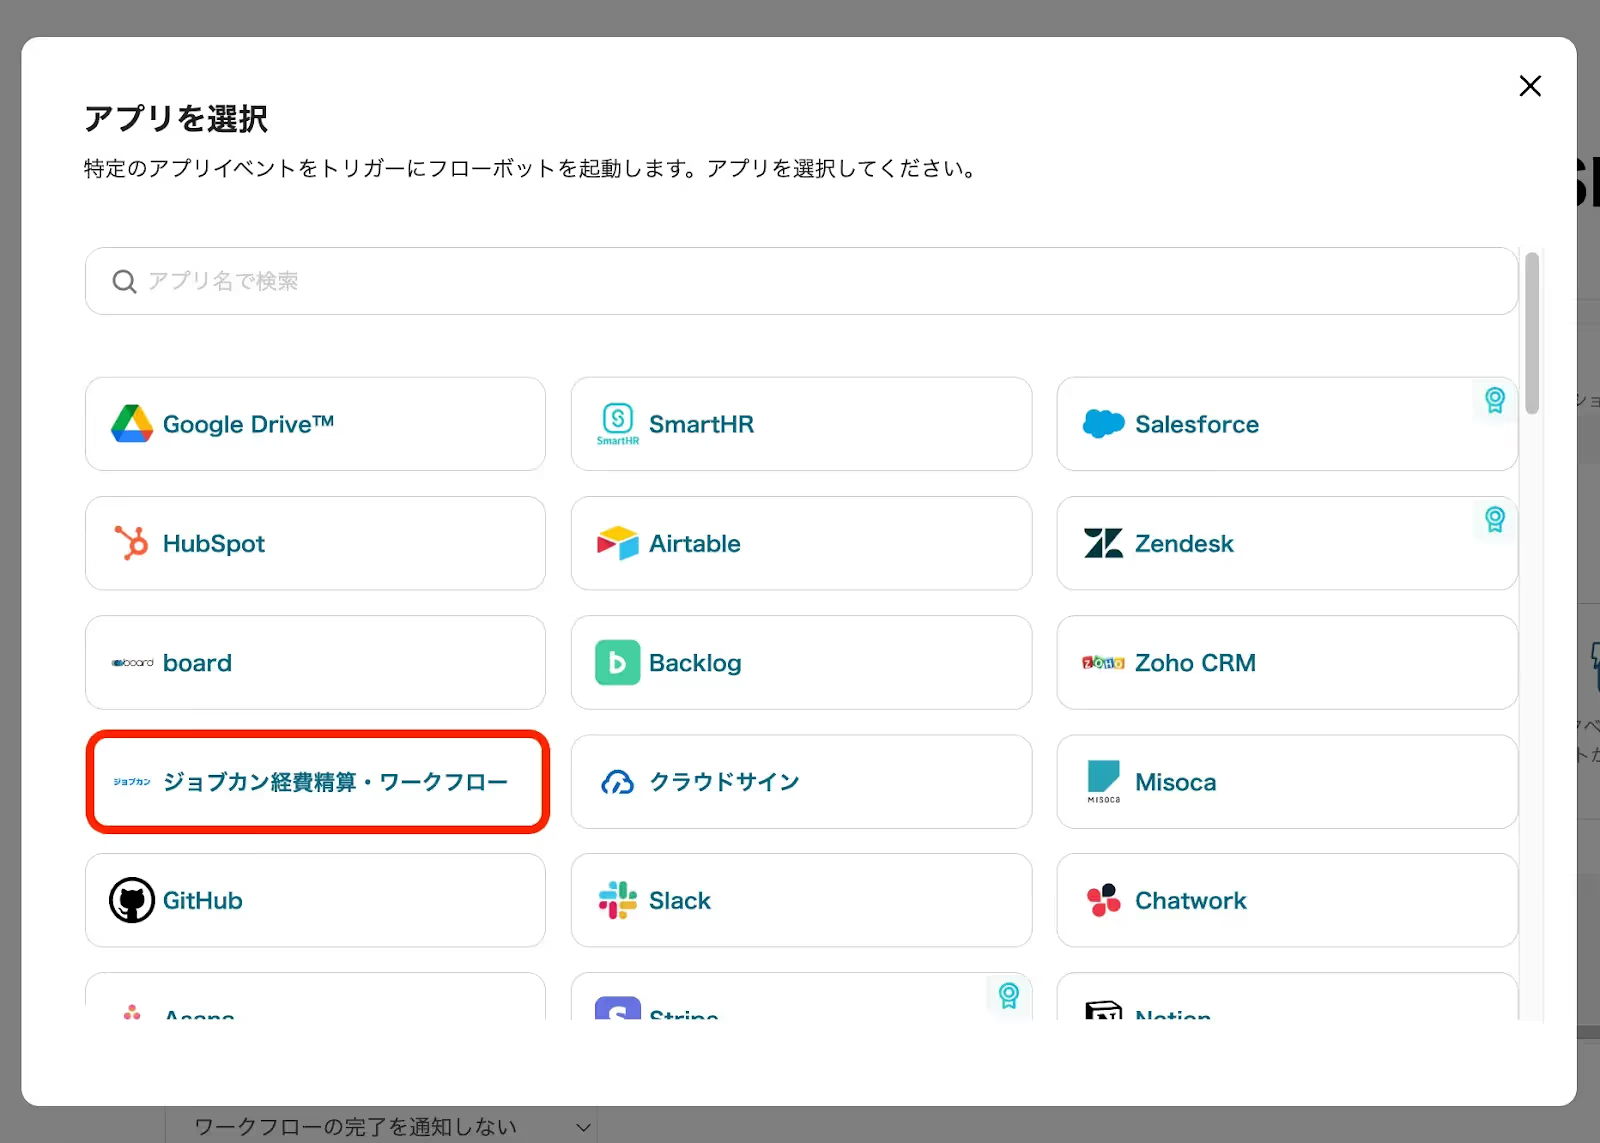
Task: Close the アプリを選択 dialog
Action: 1529,86
